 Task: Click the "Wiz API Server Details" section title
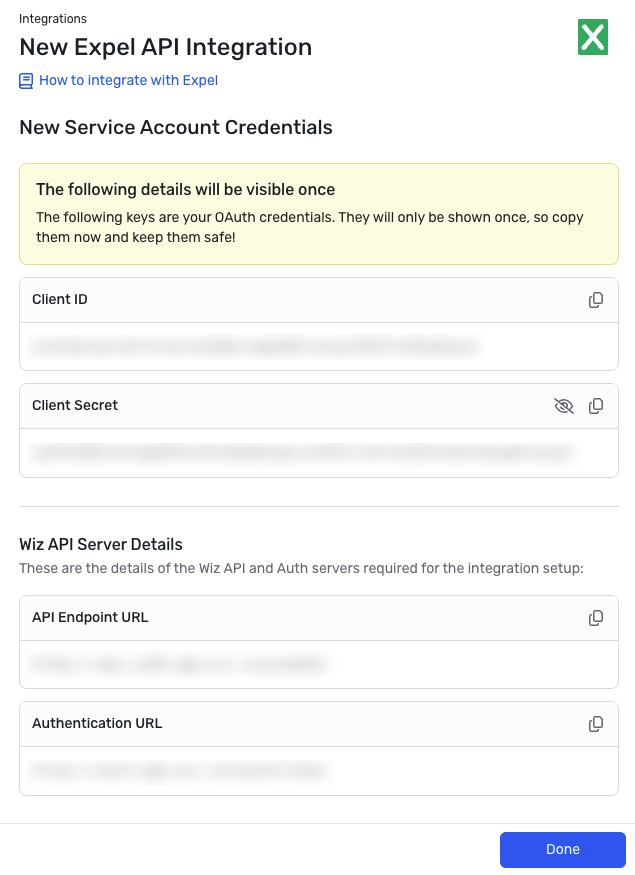coord(102,544)
